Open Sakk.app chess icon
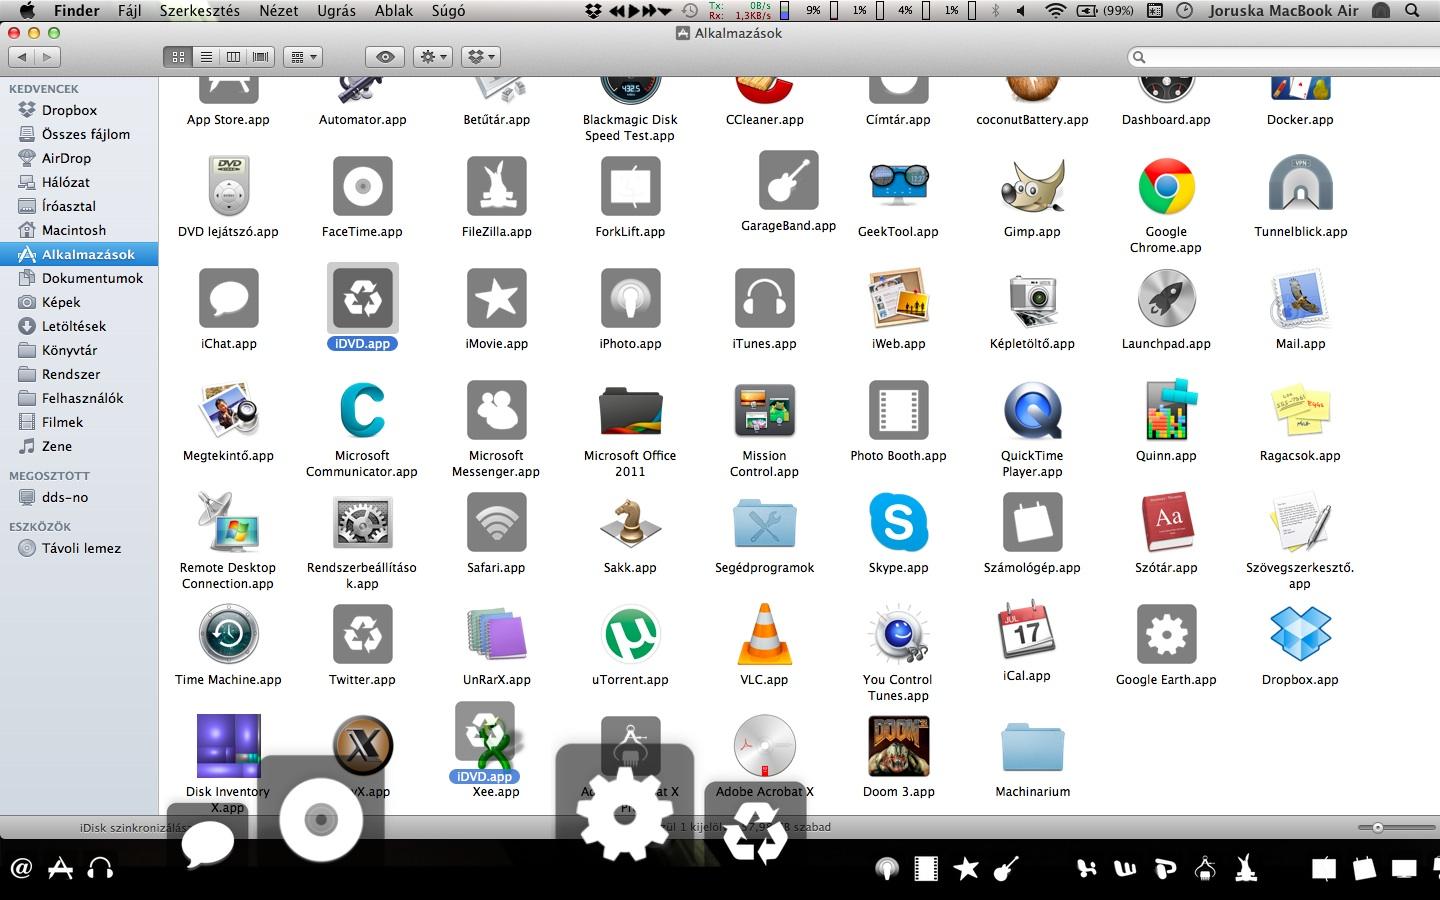 tap(630, 522)
